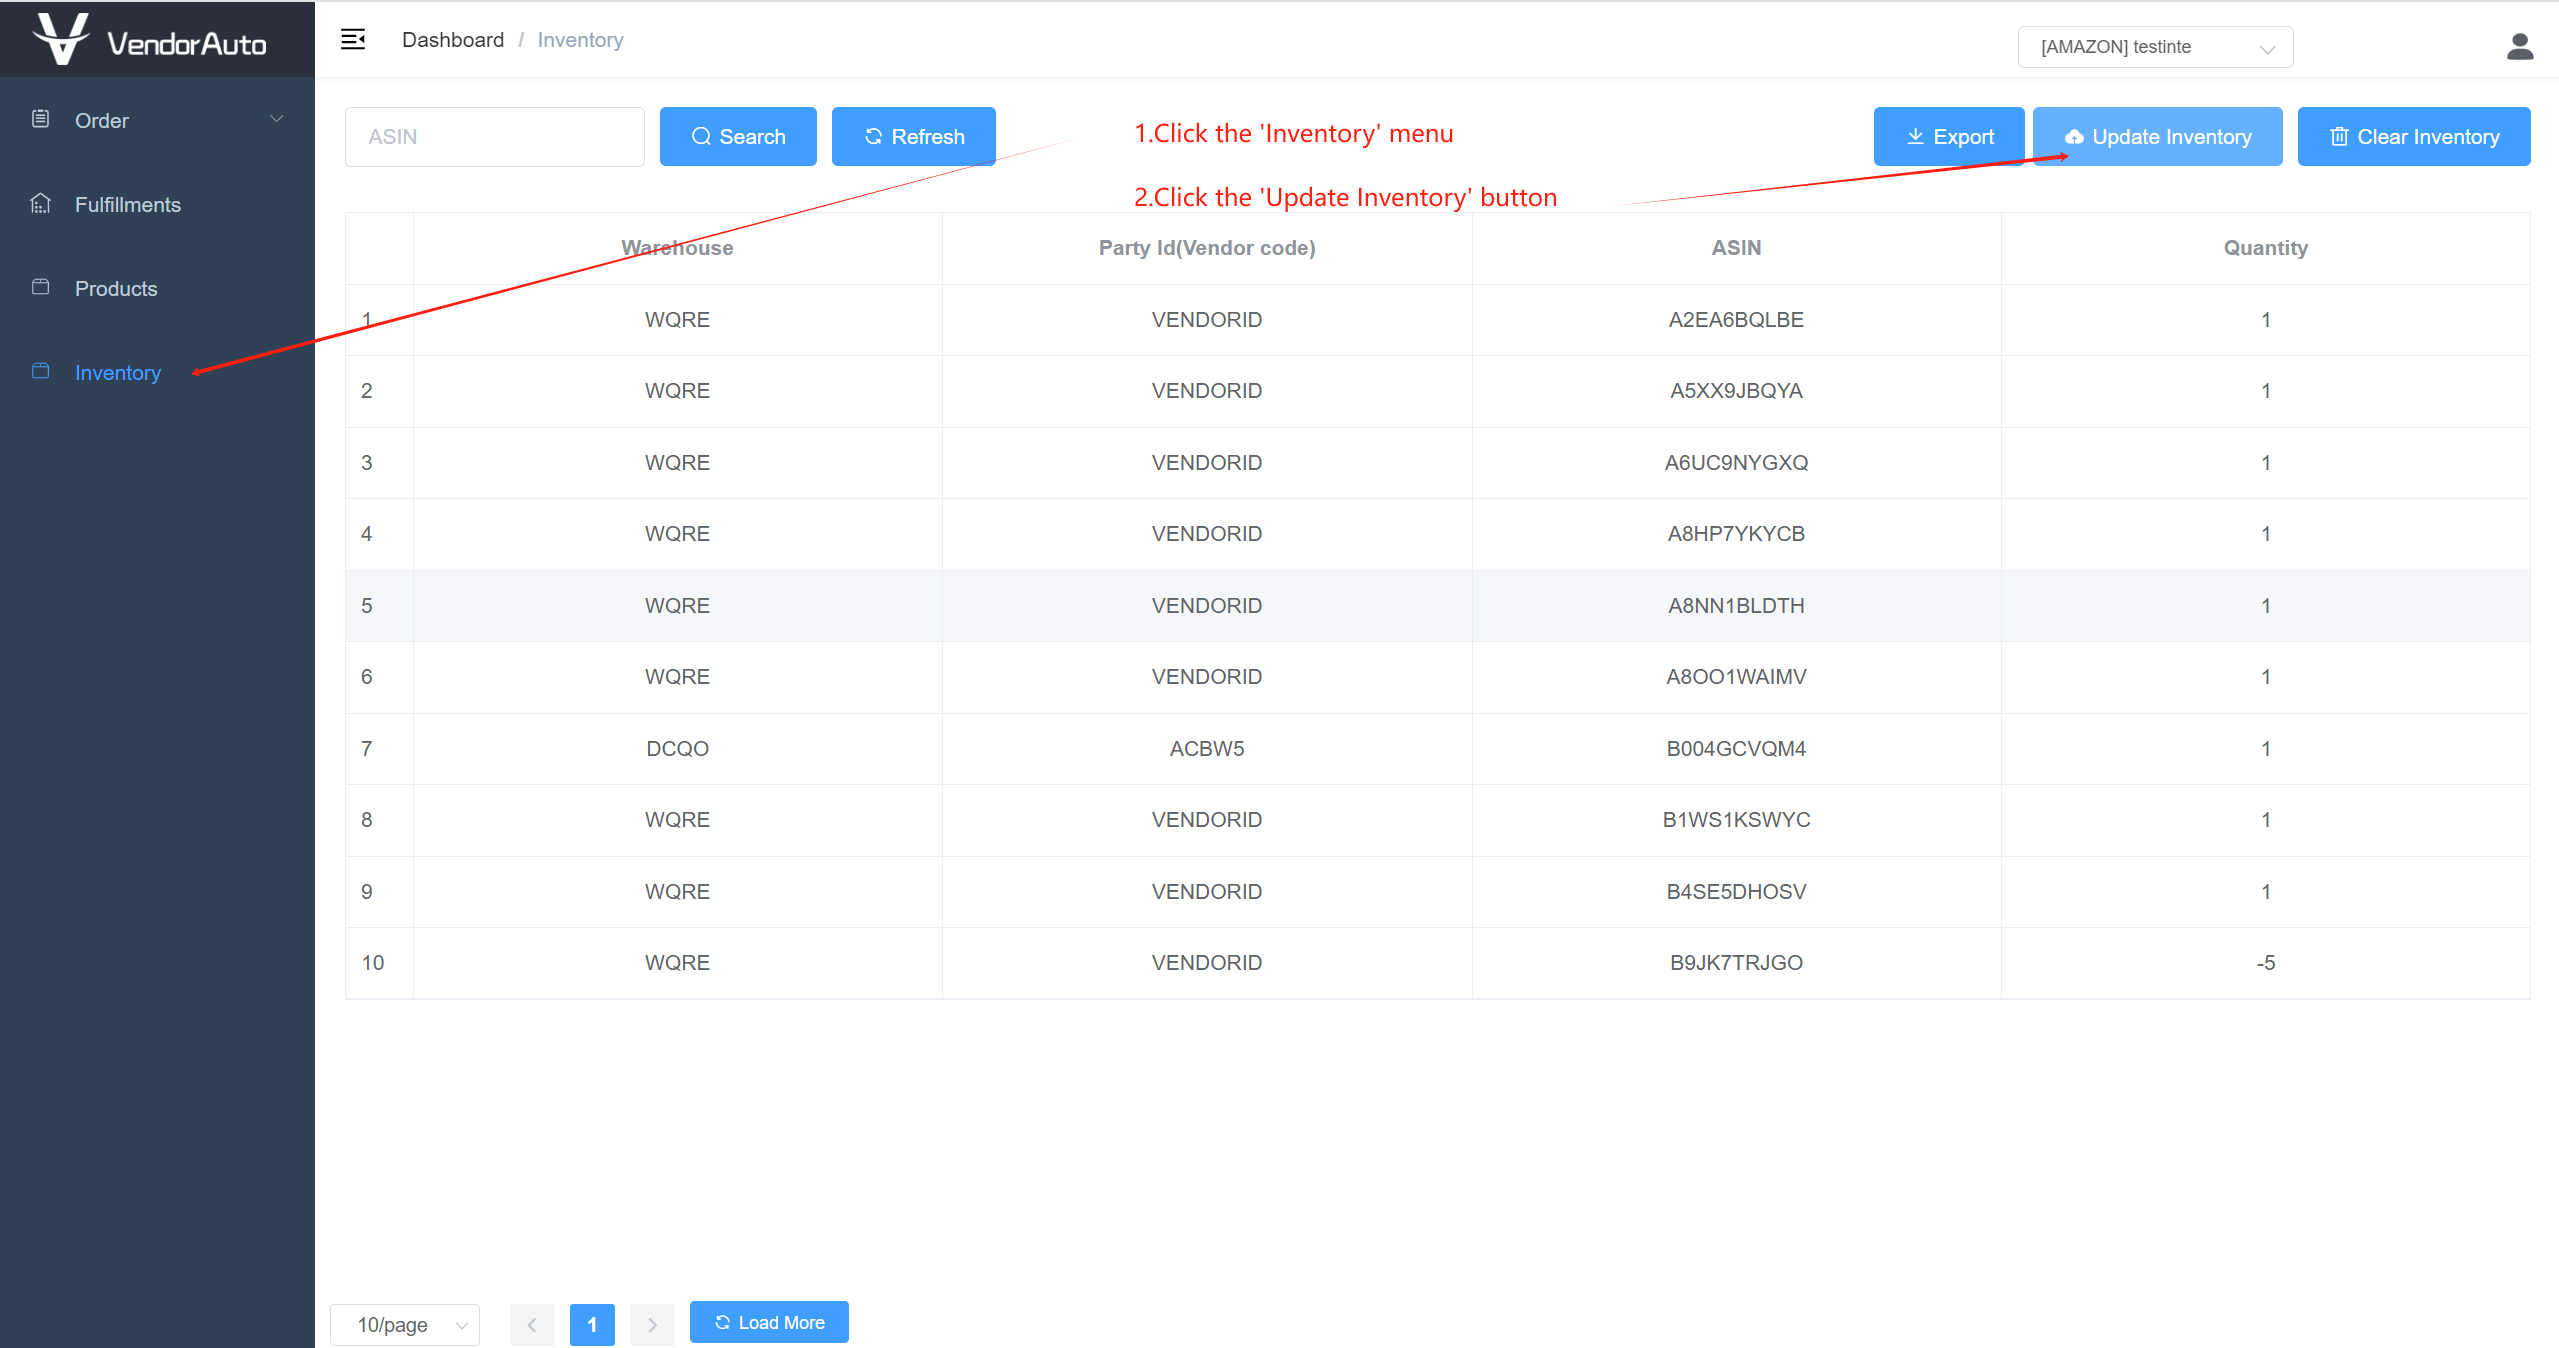This screenshot has height=1348, width=2559.
Task: Click the Search button
Action: pos(738,136)
